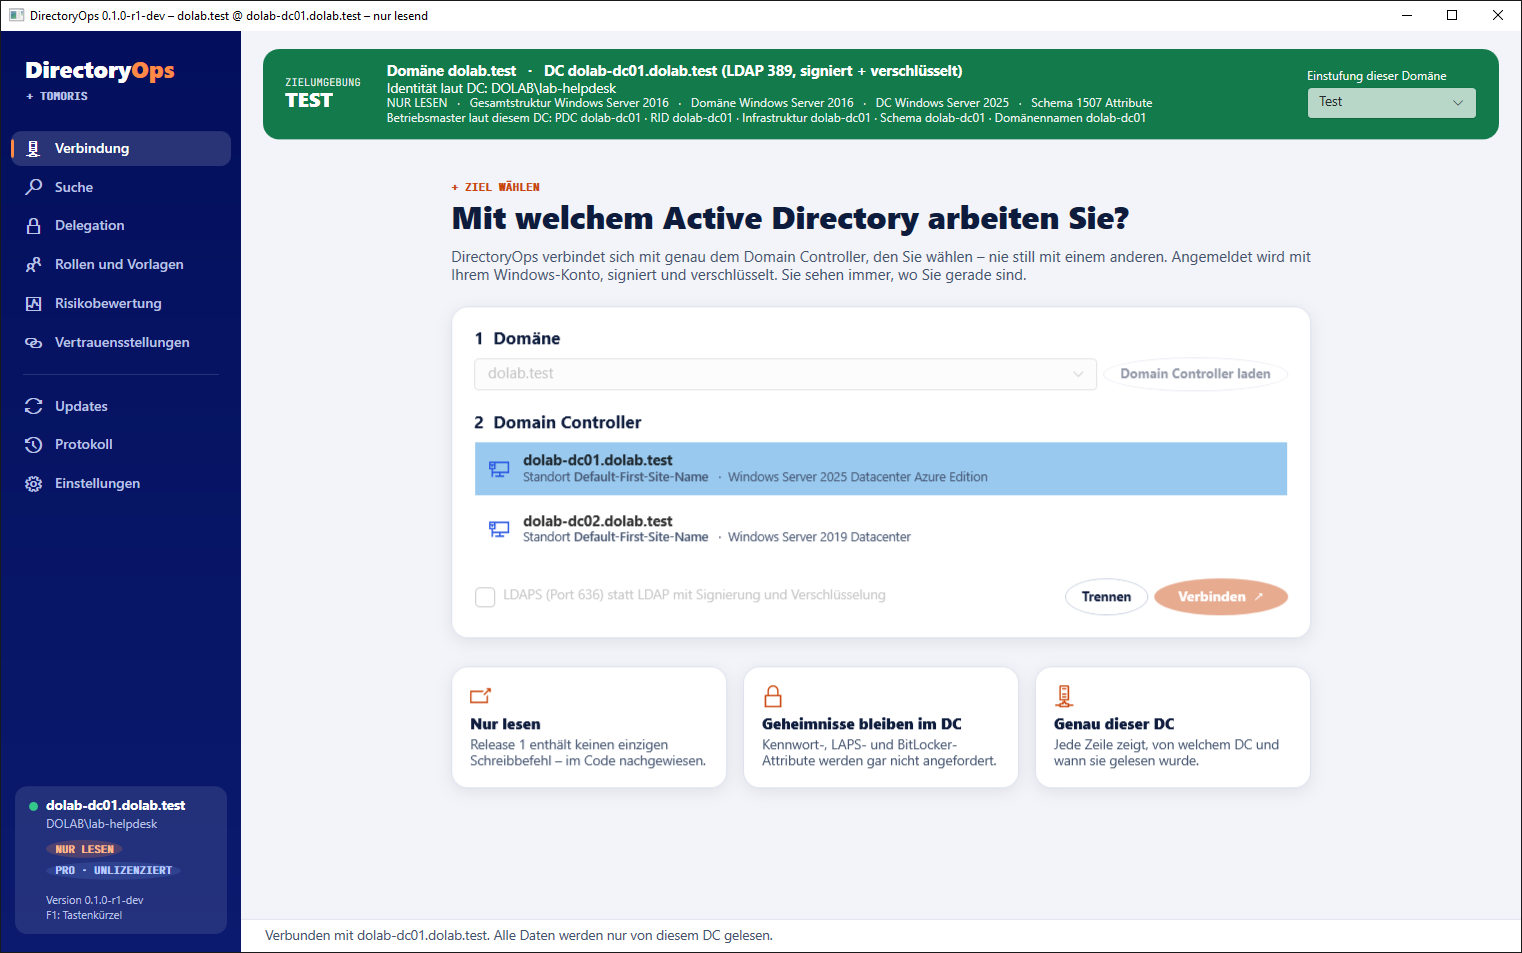Click the Verbindung sidebar icon
The width and height of the screenshot is (1522, 953).
33,148
